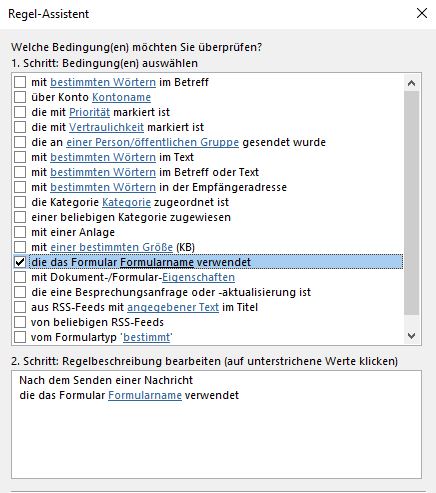Tick 'einer beliebigen Kategorie zugewiesen' checkbox

[x=20, y=217]
